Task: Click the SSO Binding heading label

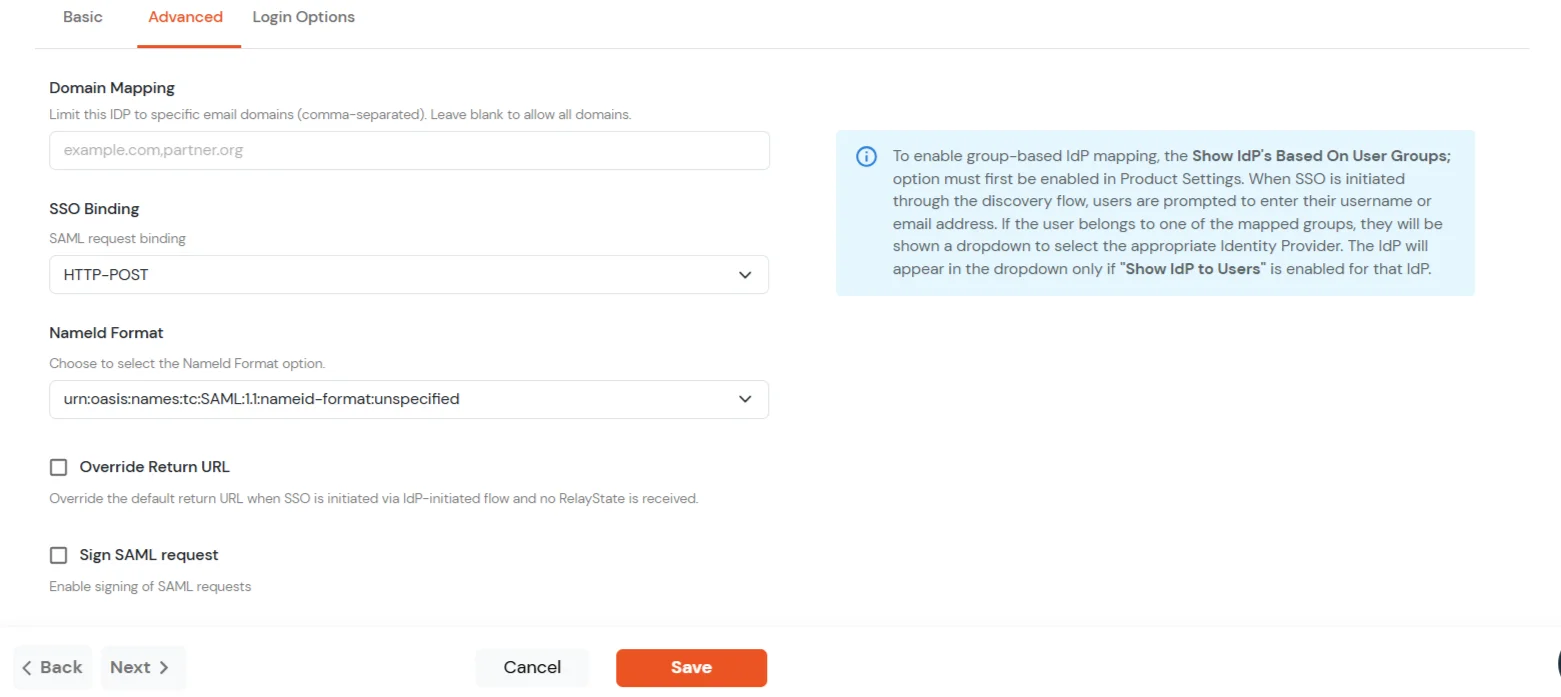Action: click(x=94, y=209)
